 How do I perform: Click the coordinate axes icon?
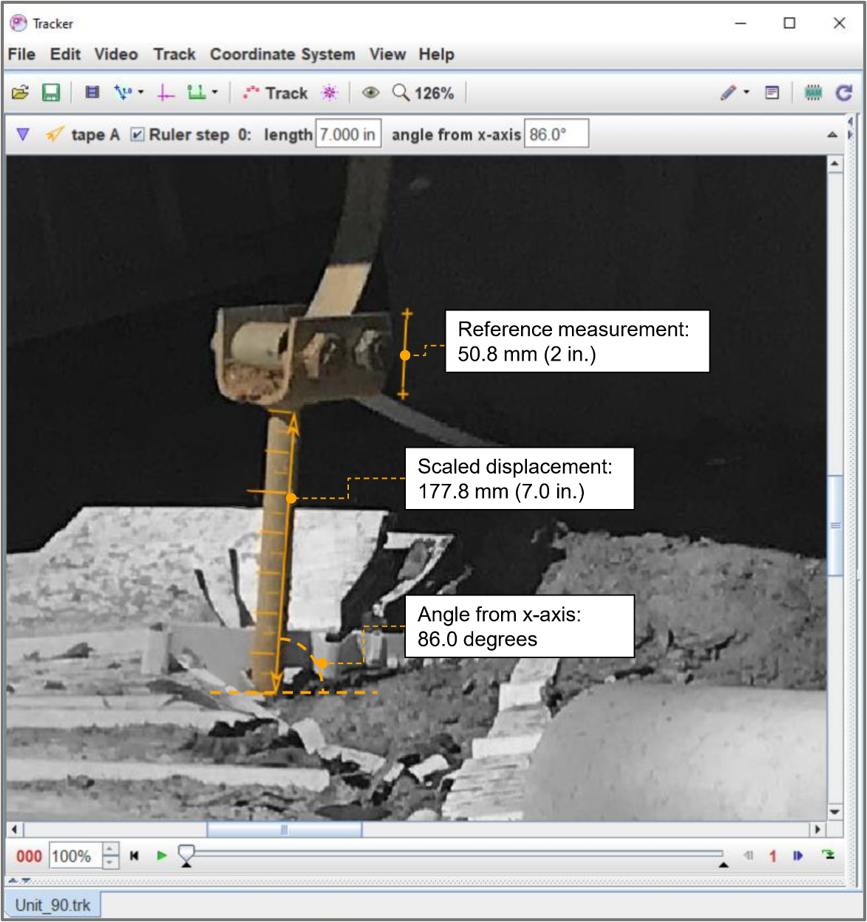click(x=165, y=92)
